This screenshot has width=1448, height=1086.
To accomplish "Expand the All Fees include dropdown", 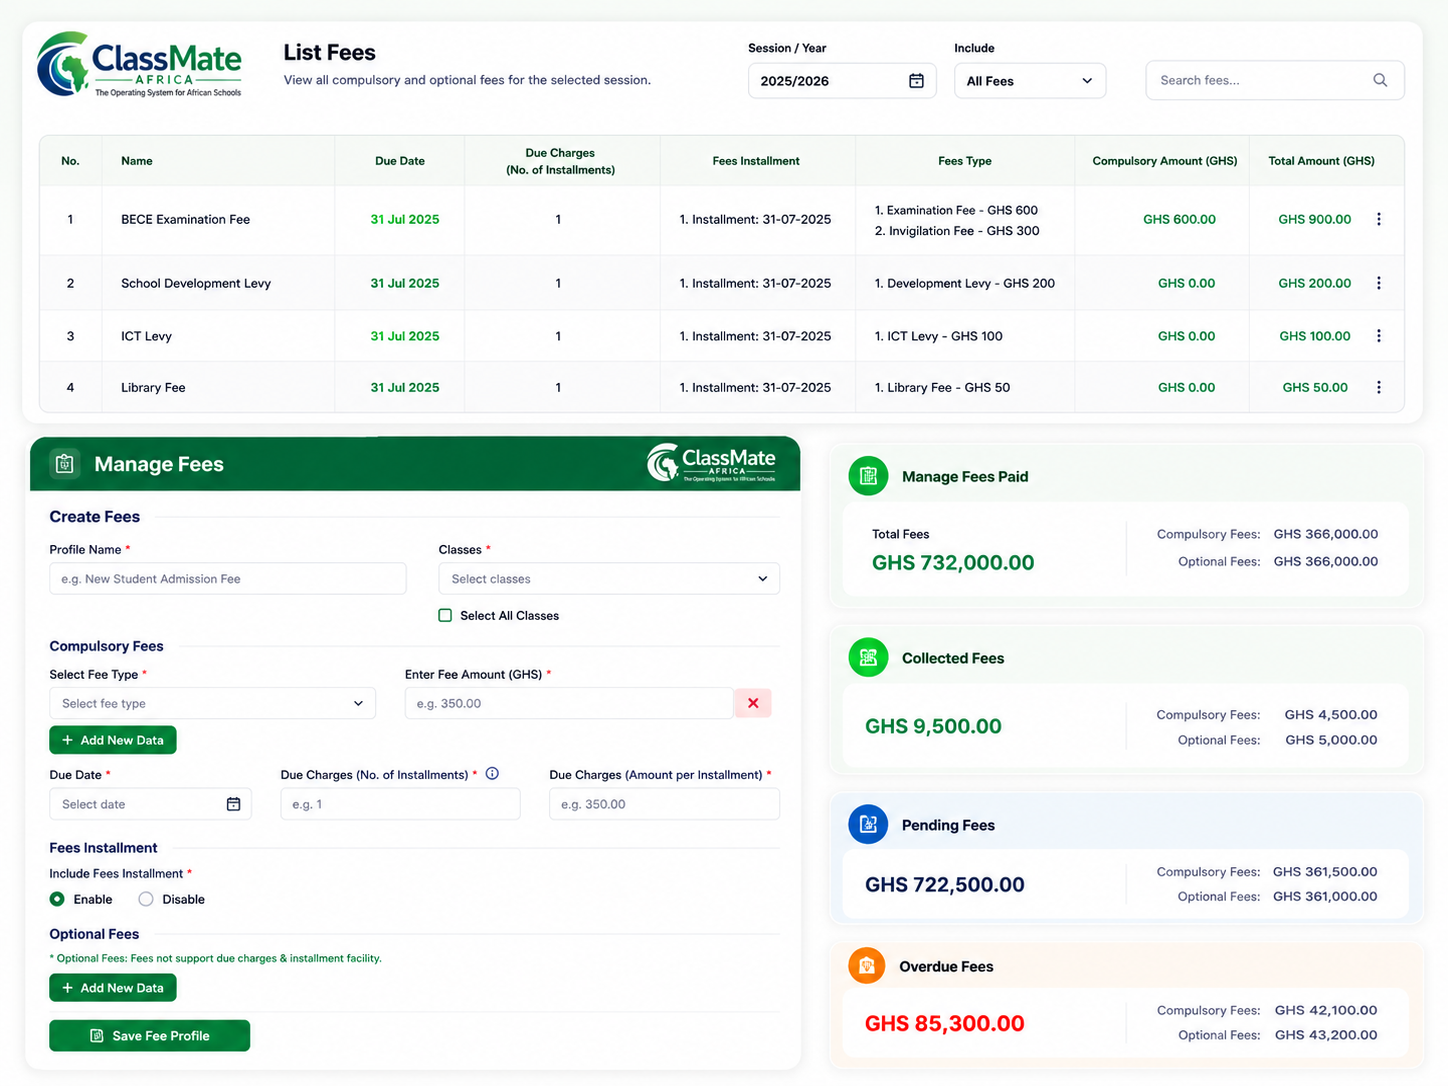I will click(x=1030, y=81).
